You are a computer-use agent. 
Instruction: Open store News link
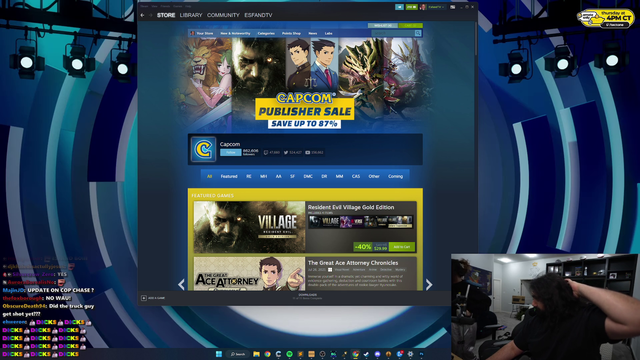[x=313, y=33]
